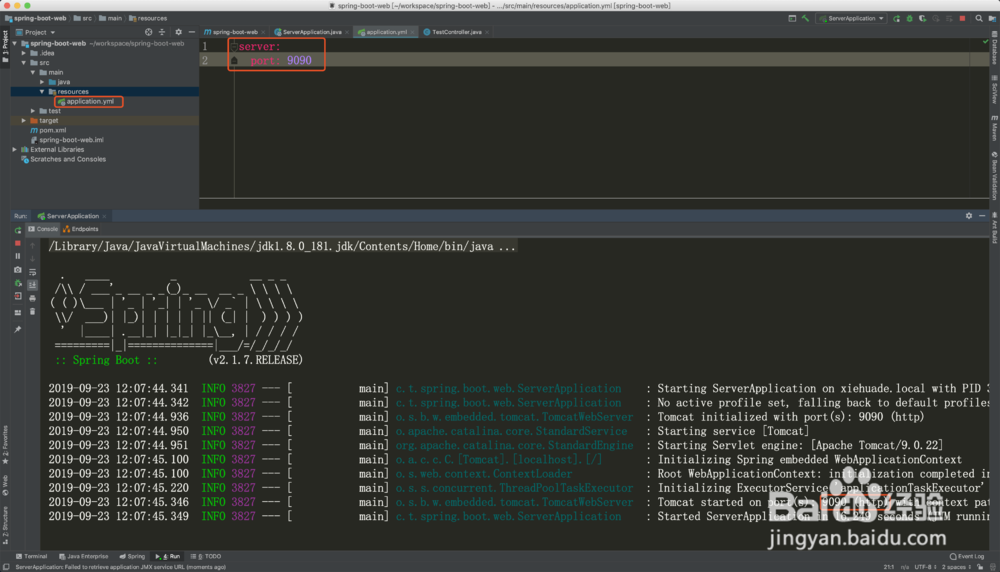Clear the console with the trash icon

pyautogui.click(x=33, y=312)
